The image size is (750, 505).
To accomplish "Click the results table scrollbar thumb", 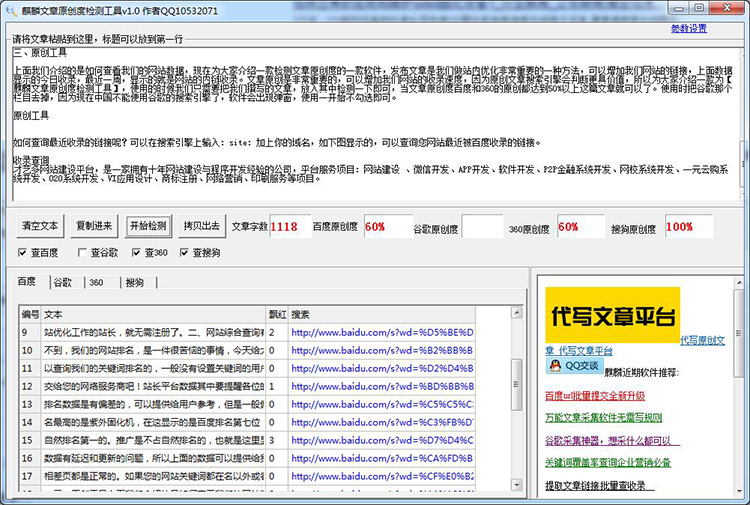I will tap(517, 384).
